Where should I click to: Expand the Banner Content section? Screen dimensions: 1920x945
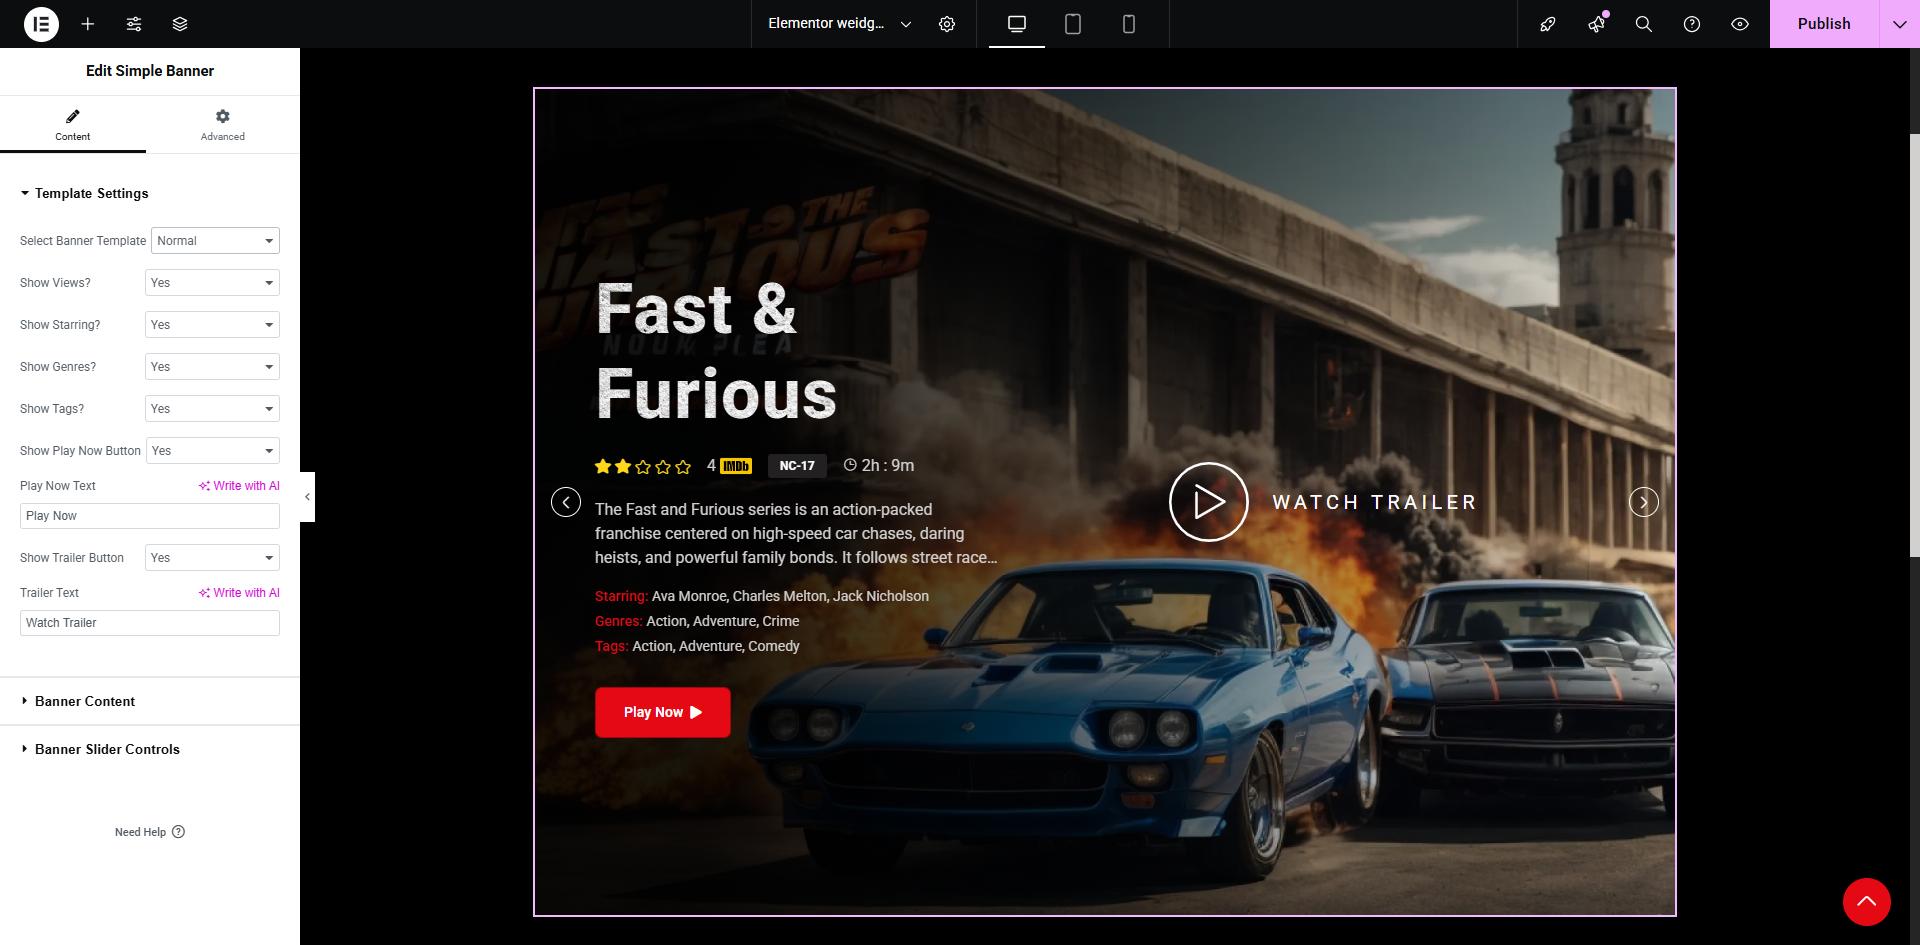(x=150, y=701)
